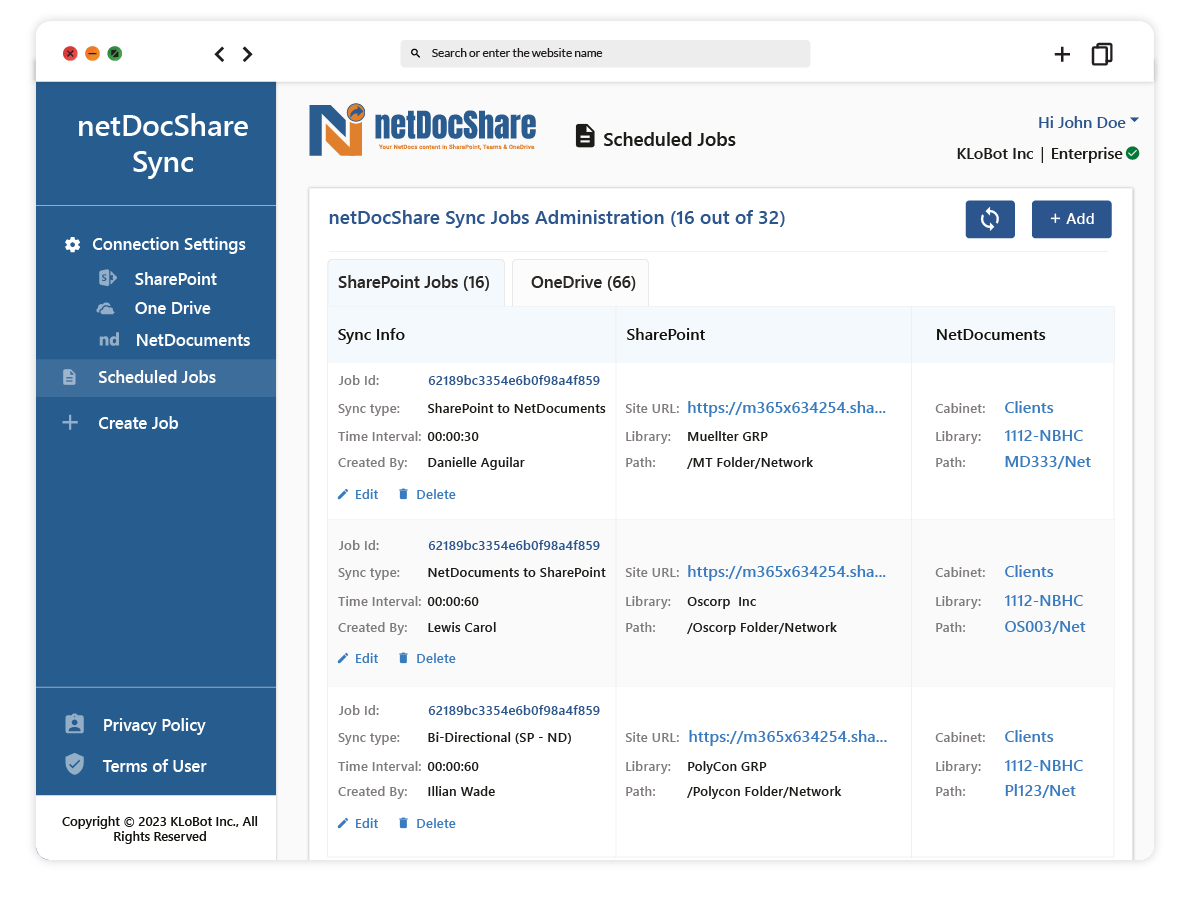
Task: Switch to SharePoint Jobs (16) tab
Action: [415, 283]
